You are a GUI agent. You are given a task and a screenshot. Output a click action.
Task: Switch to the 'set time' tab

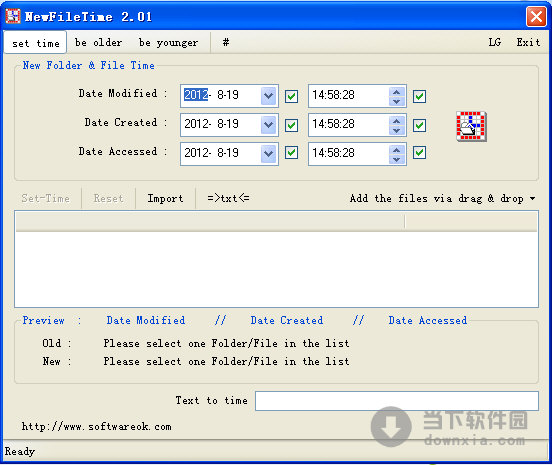coord(36,43)
